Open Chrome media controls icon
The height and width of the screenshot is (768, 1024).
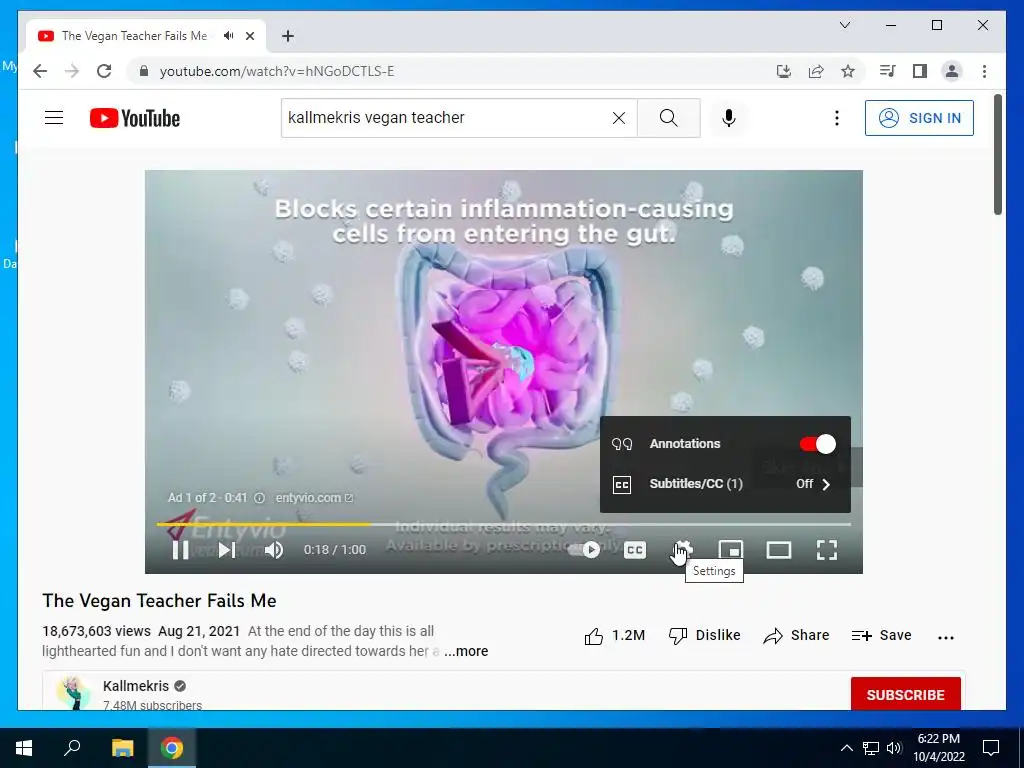[x=888, y=71]
